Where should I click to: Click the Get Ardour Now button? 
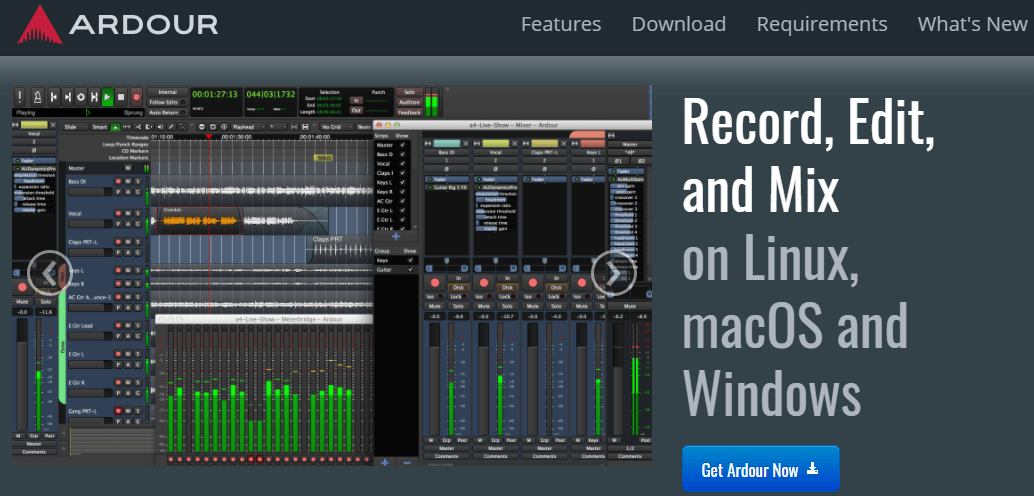[760, 470]
